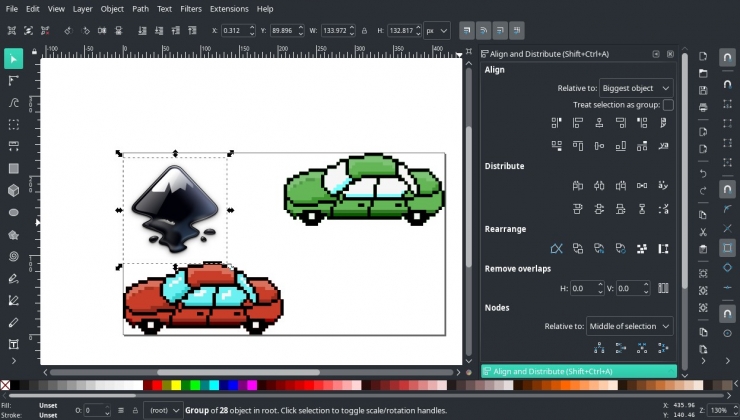Click the Deselect icon in toolbar

click(x=45, y=31)
